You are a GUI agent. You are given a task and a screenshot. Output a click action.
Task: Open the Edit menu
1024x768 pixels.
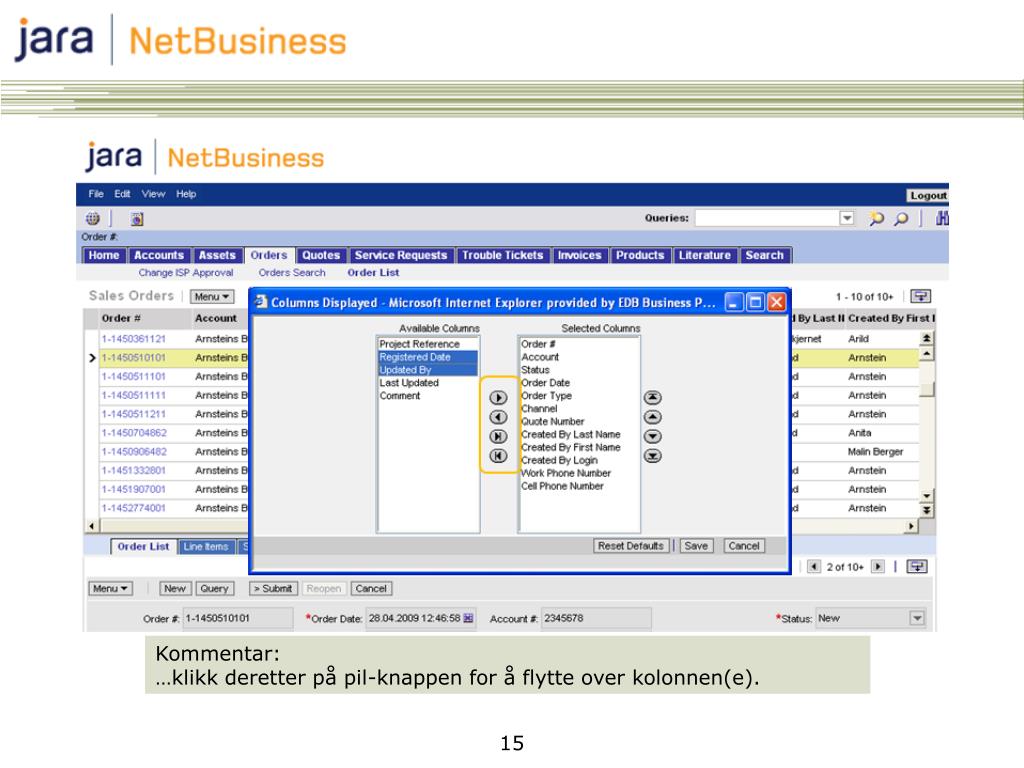click(122, 194)
